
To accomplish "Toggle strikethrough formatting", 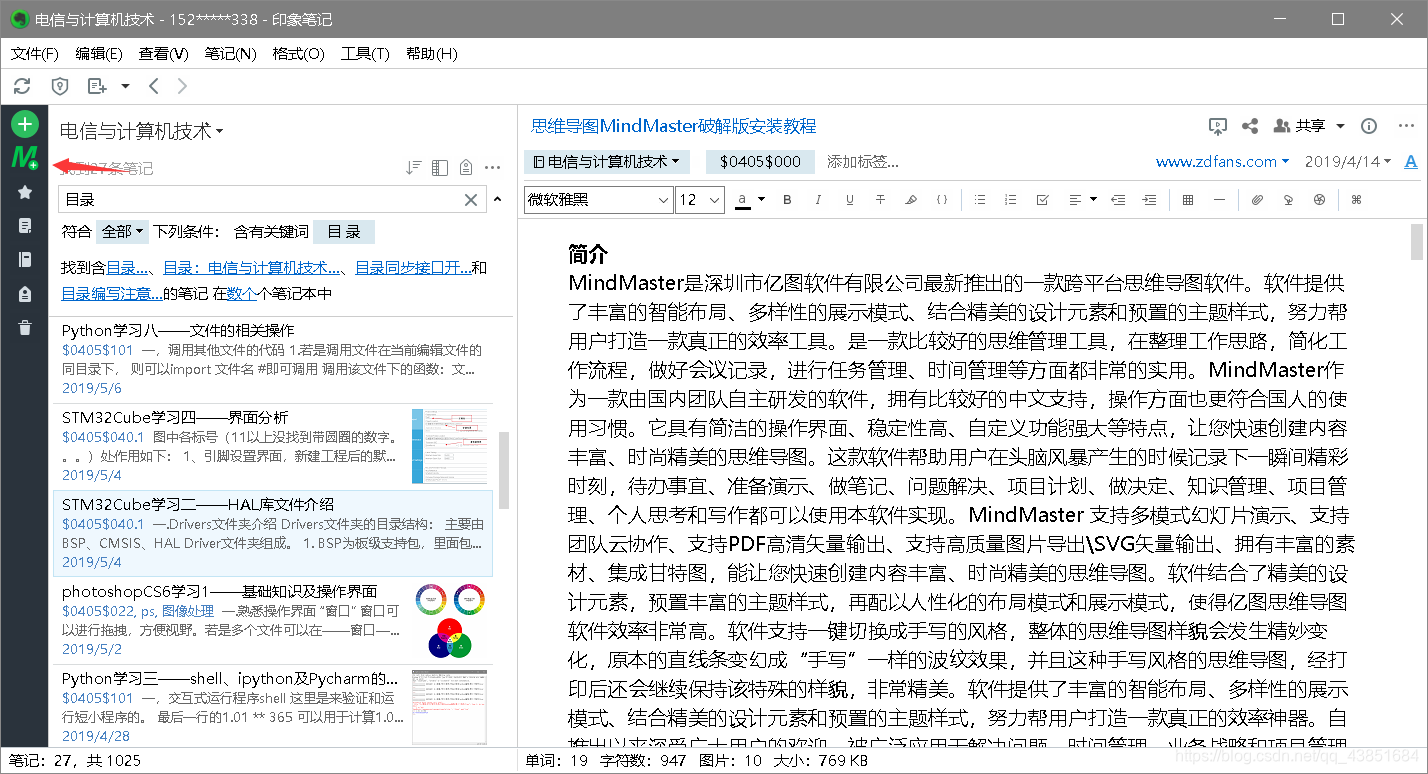I will click(x=880, y=200).
